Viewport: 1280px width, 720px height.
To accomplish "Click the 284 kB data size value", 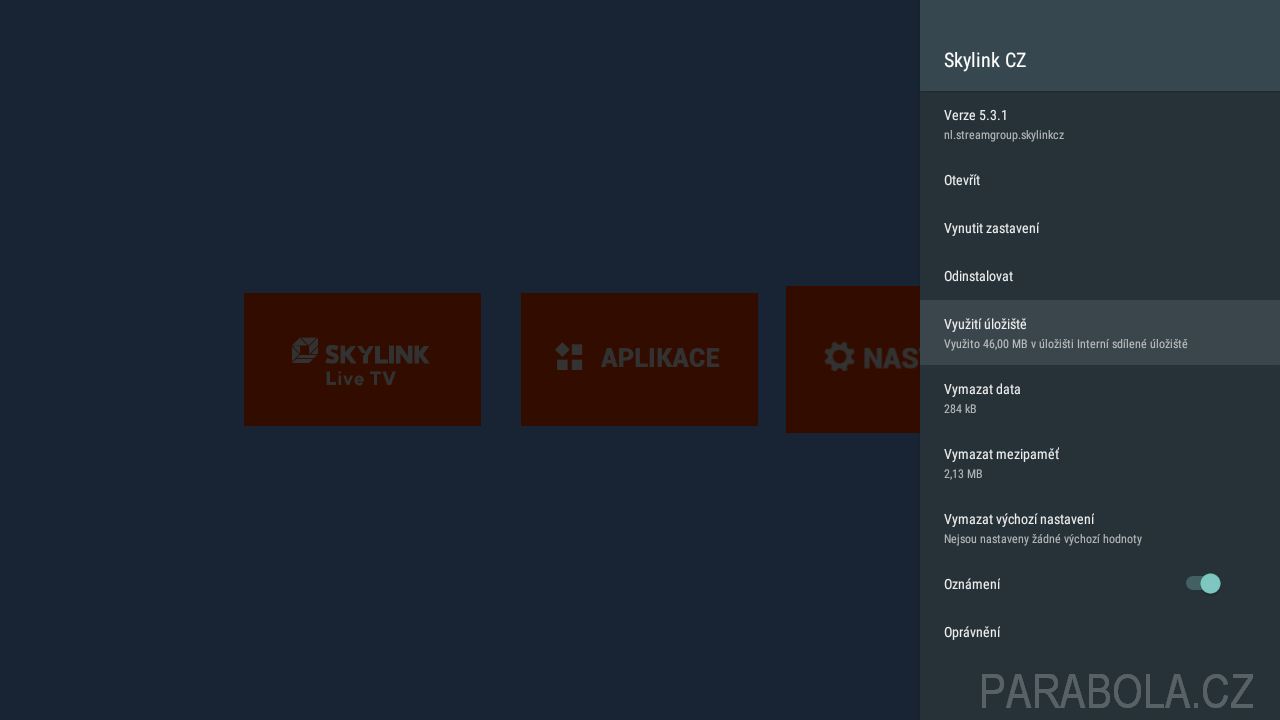I will (x=960, y=409).
